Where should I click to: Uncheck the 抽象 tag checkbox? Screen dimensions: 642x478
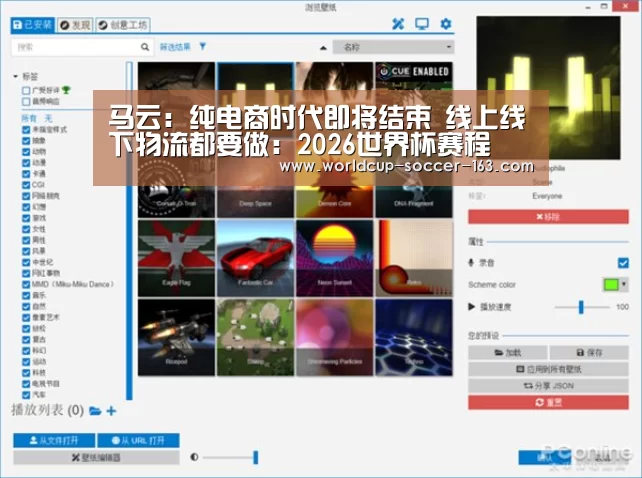tap(26, 140)
